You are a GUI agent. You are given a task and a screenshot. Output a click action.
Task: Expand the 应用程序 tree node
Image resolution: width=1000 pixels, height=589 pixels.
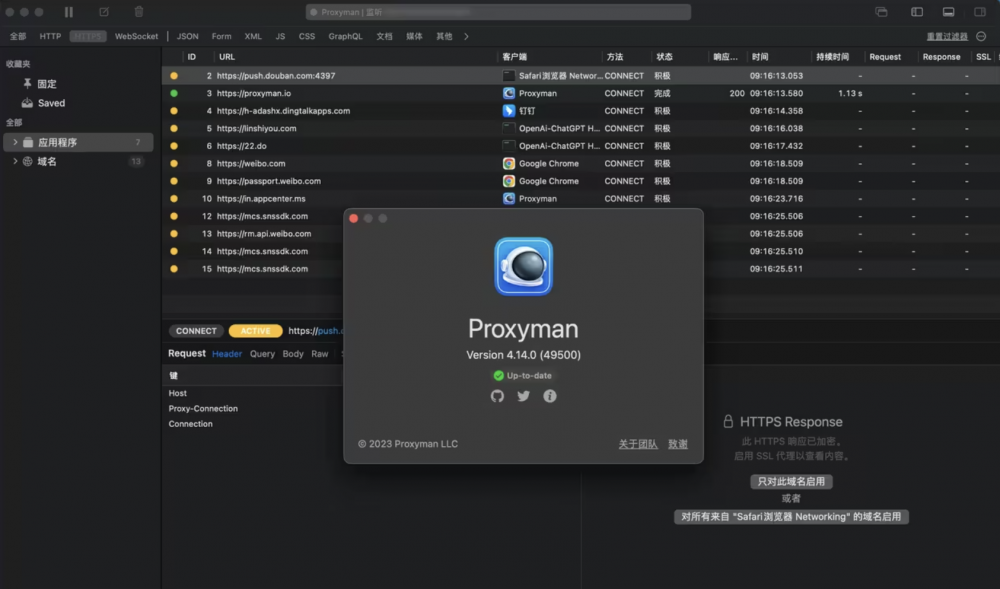click(x=15, y=142)
